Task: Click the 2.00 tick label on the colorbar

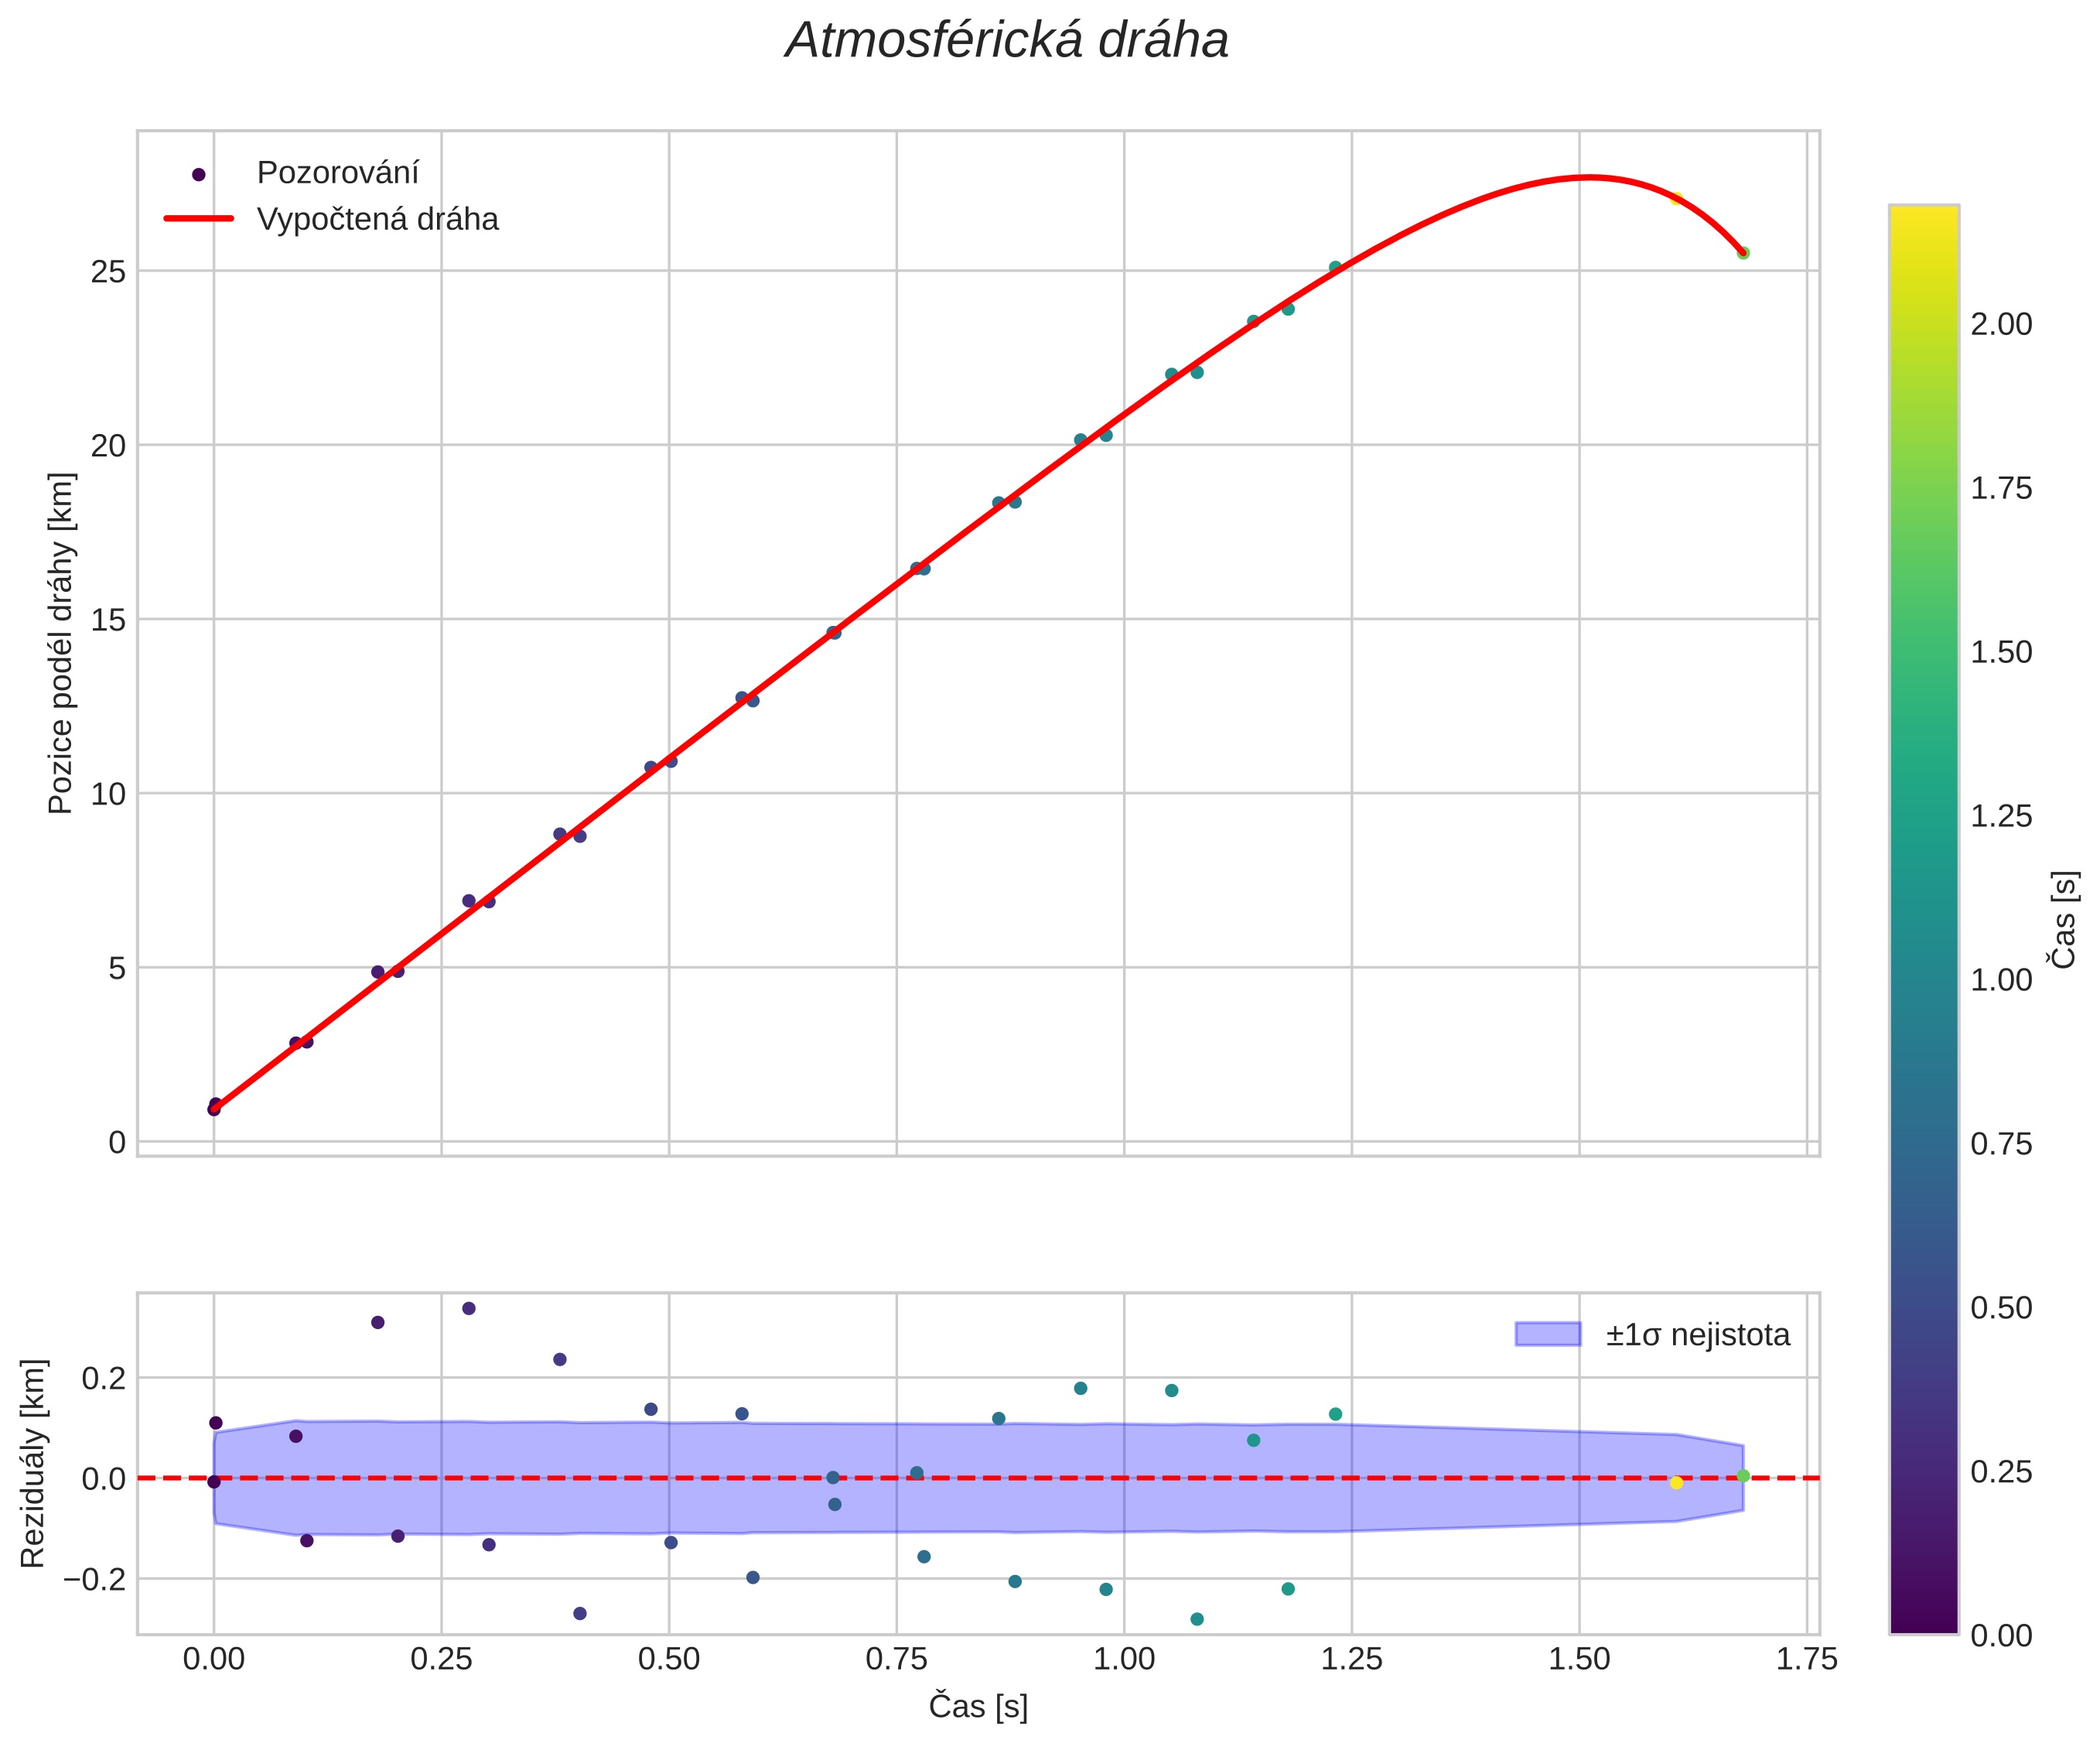Action: pos(2001,324)
